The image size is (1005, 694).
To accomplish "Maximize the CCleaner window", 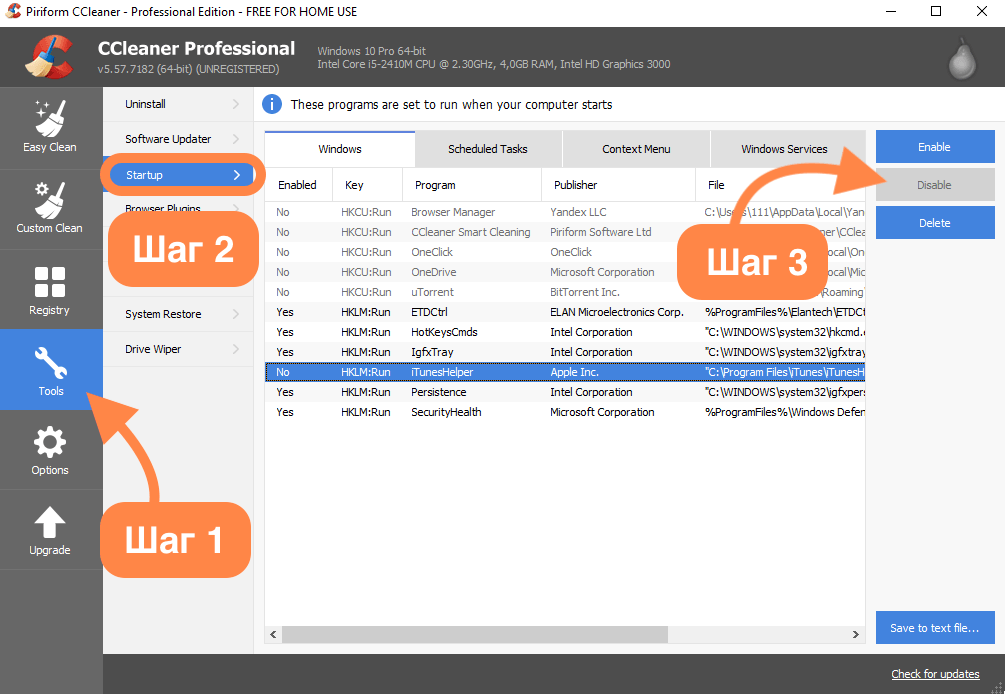I will click(x=936, y=12).
